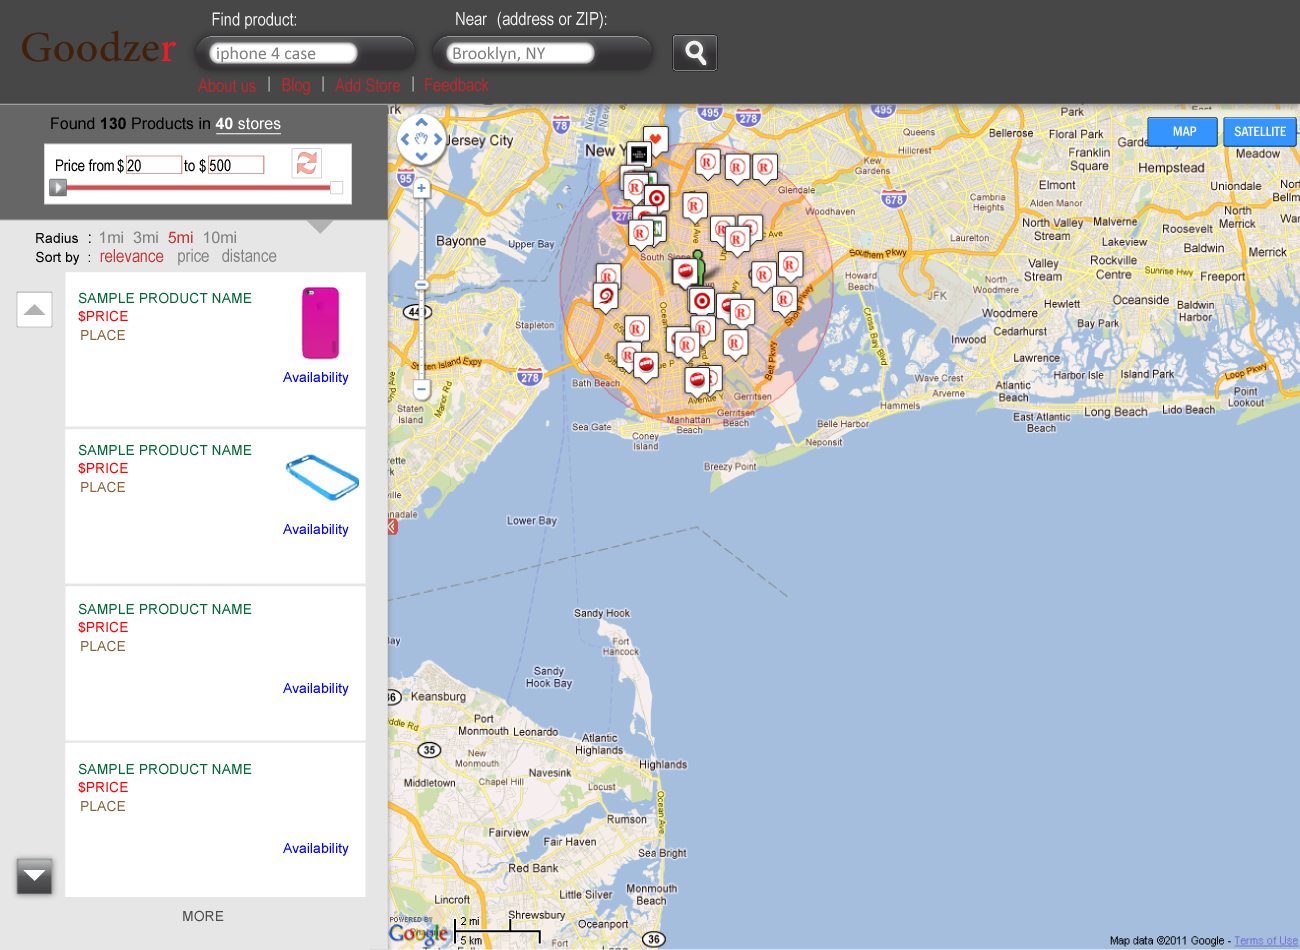Click the 40 stores link
The image size is (1300, 950).
click(248, 124)
